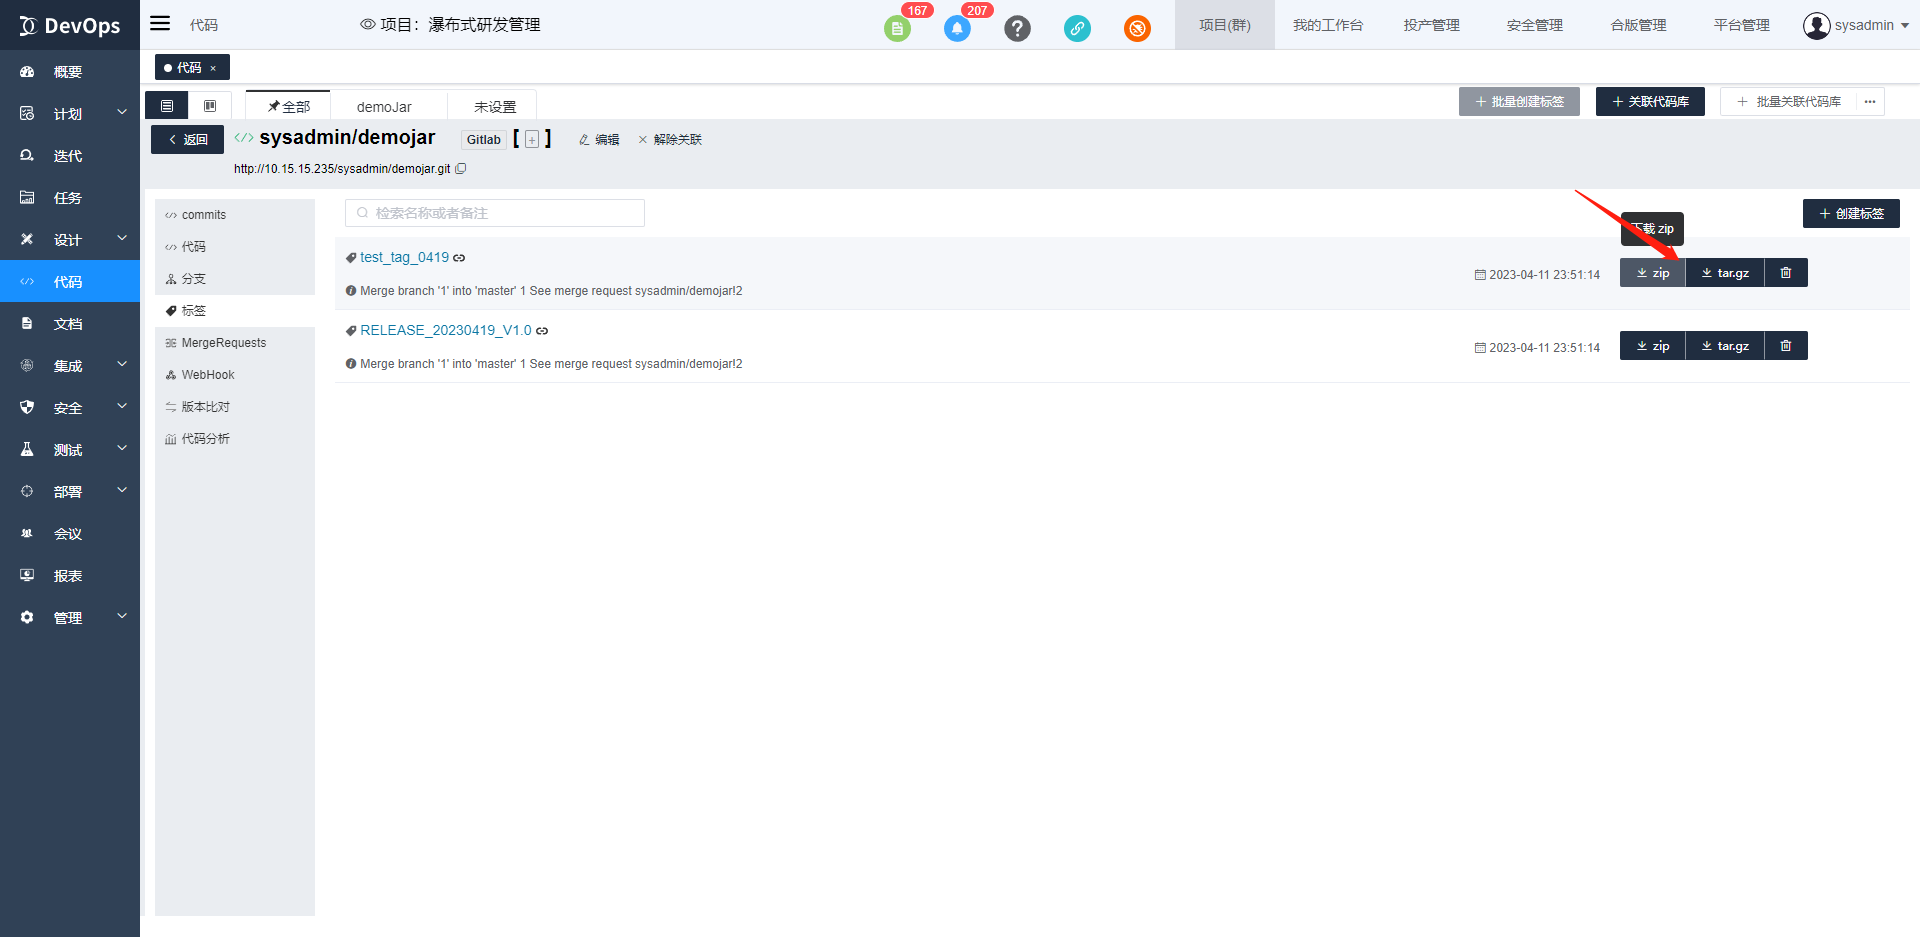Download zip for RELEASE_20230419_V1.0

(x=1653, y=346)
